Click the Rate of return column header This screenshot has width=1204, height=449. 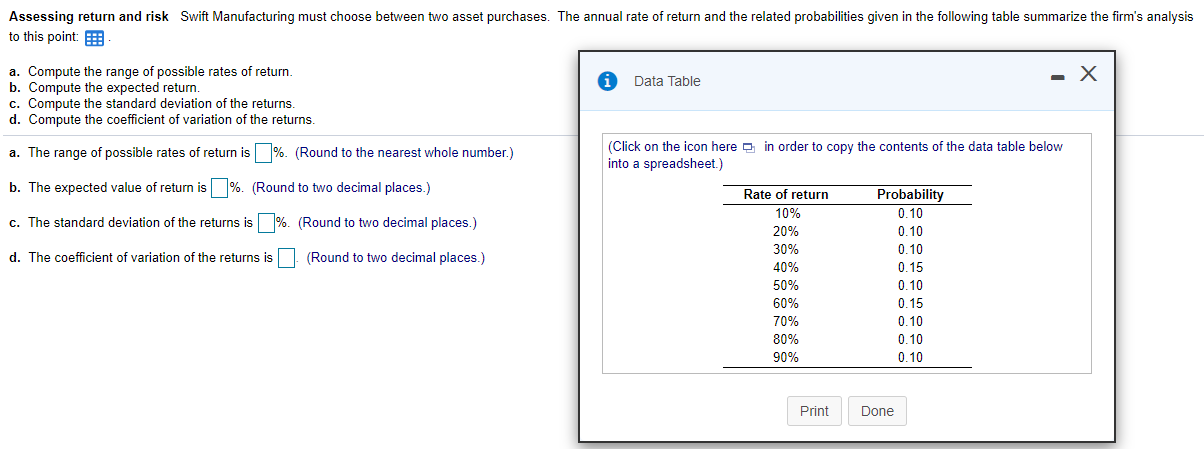click(786, 194)
